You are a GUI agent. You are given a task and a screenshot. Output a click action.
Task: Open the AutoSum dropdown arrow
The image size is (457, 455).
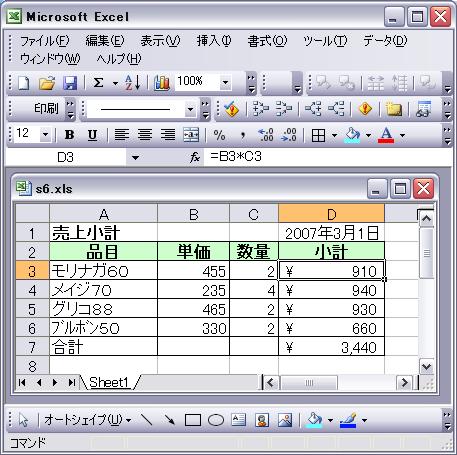pos(115,83)
